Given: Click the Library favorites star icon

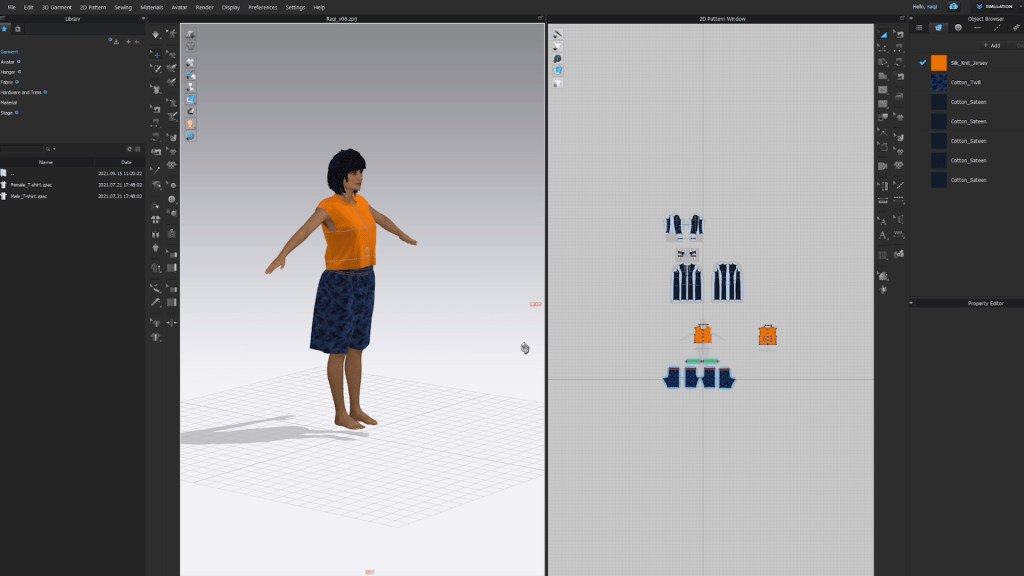Looking at the screenshot, I should tap(5, 29).
